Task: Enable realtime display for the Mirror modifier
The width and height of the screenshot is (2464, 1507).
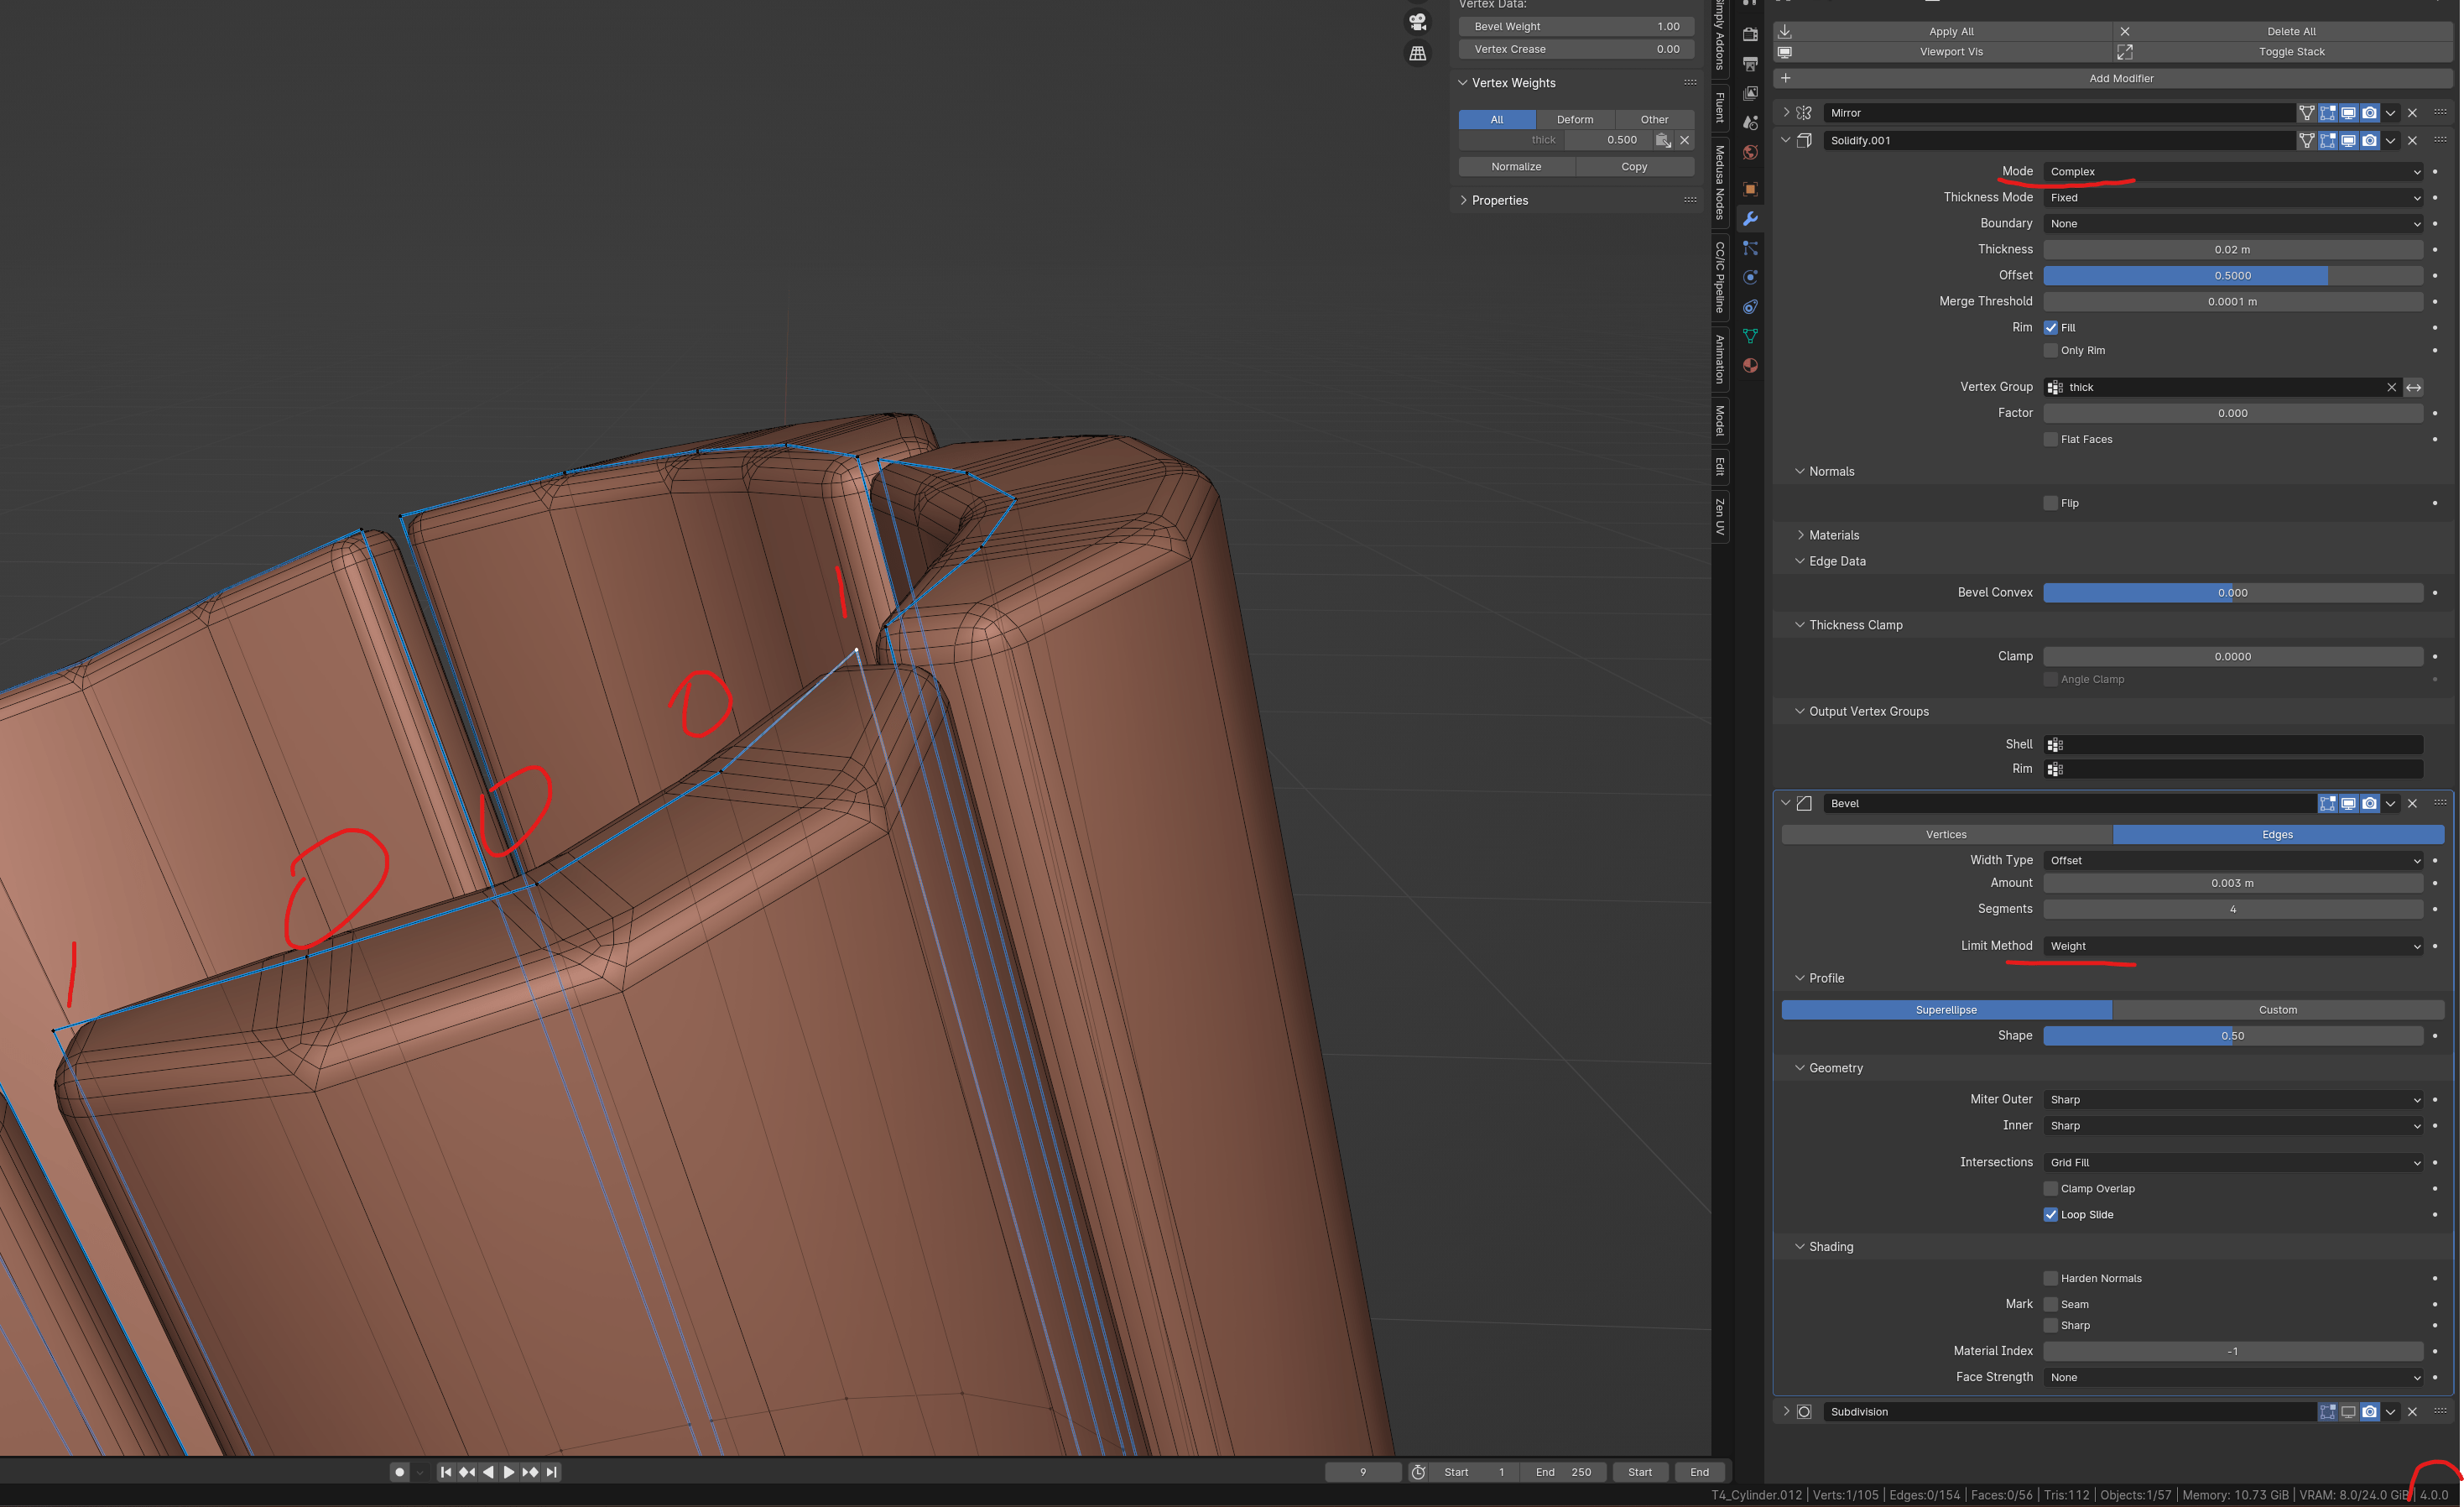Action: coord(2349,113)
